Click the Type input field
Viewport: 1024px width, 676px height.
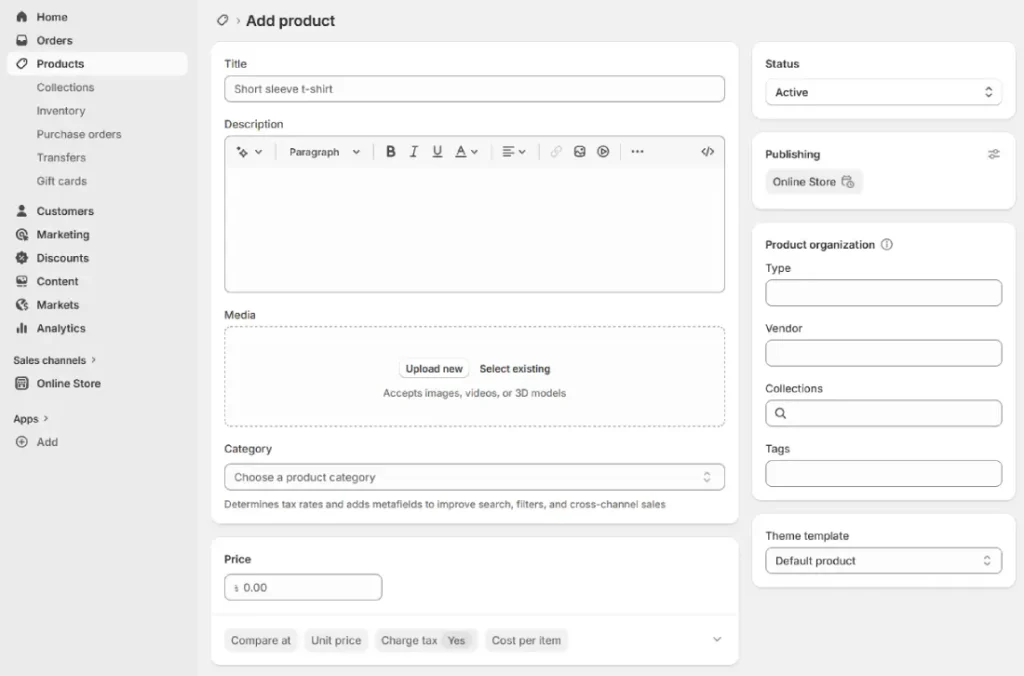point(883,293)
